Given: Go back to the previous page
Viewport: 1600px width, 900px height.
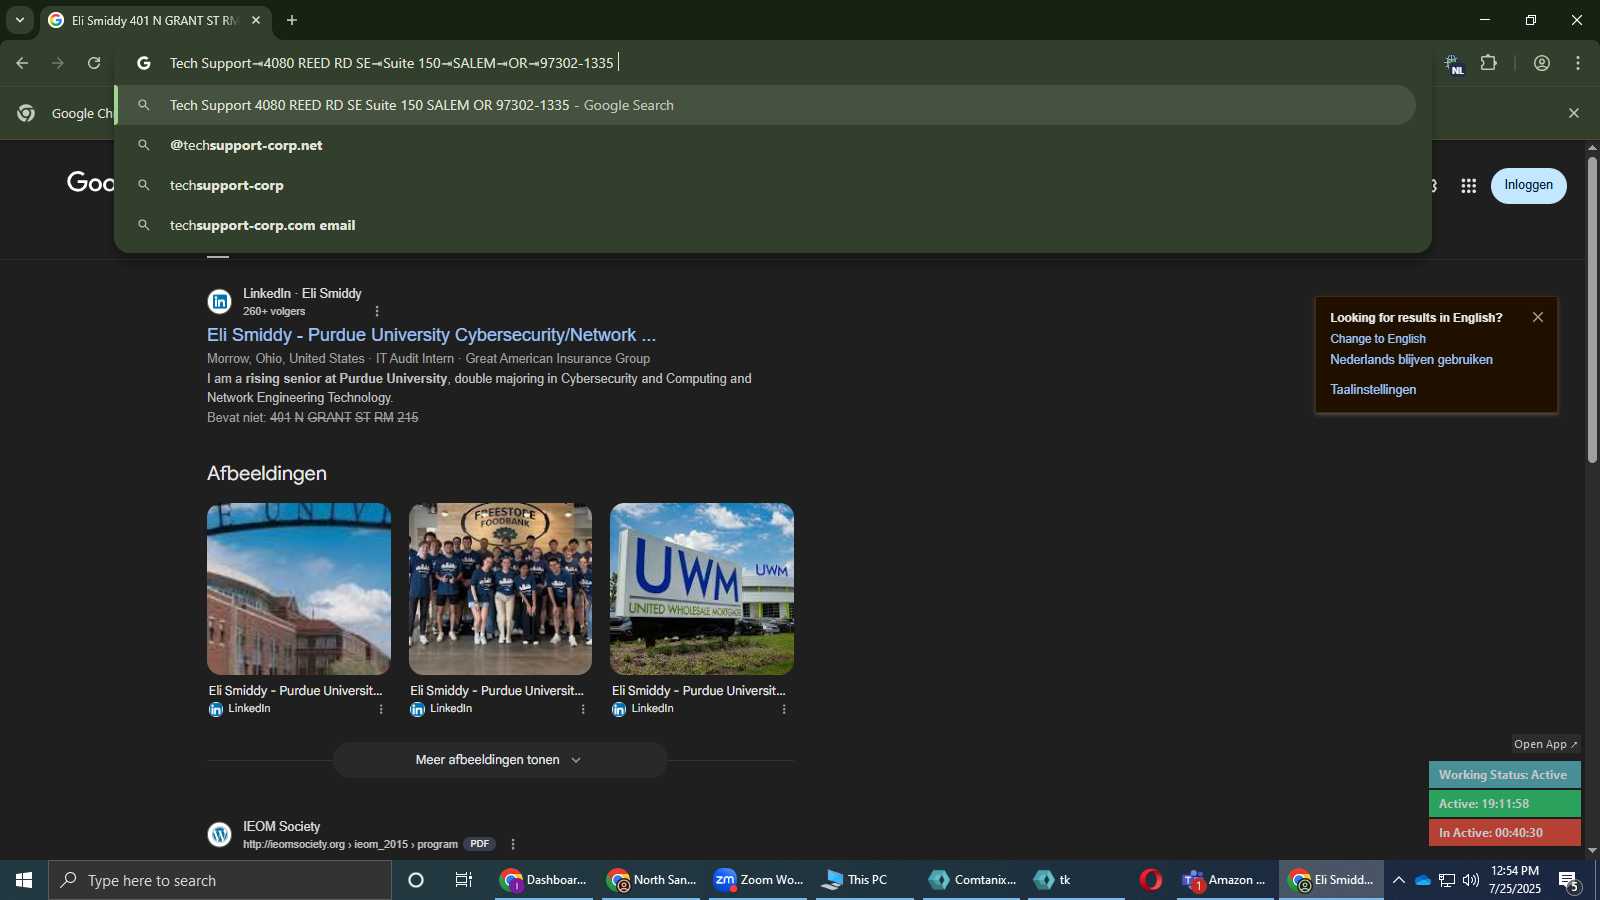Looking at the screenshot, I should click(x=22, y=63).
